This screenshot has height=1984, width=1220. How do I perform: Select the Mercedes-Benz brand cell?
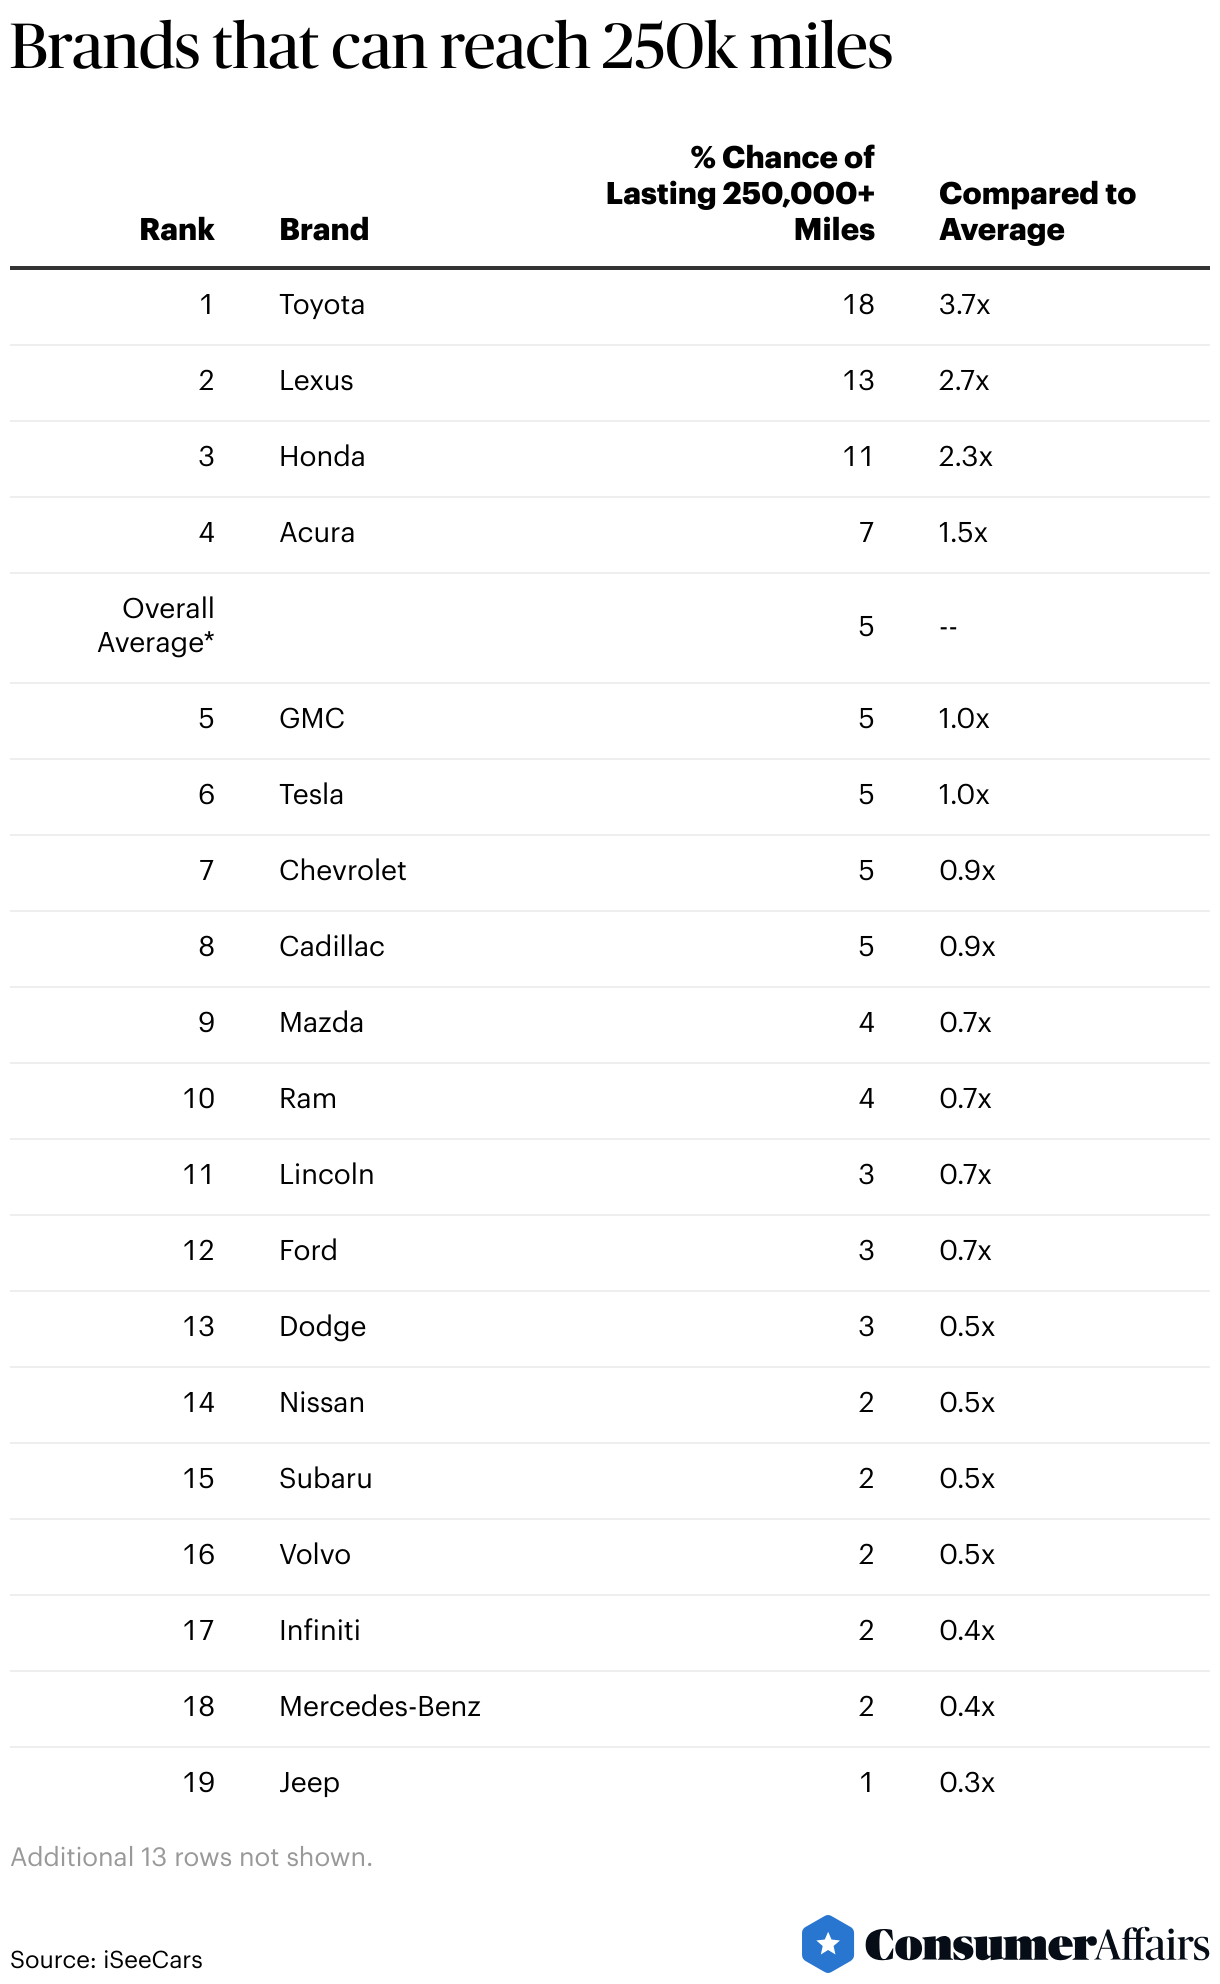tap(380, 1706)
